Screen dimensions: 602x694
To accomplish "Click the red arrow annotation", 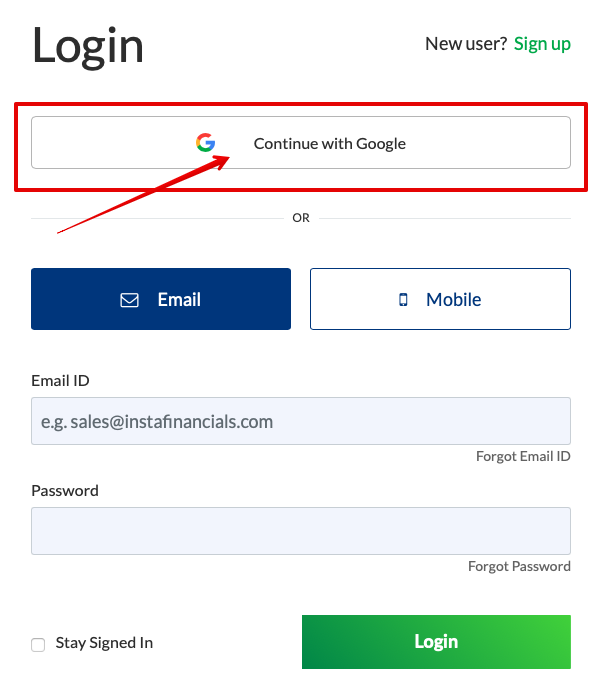I will pos(144,194).
